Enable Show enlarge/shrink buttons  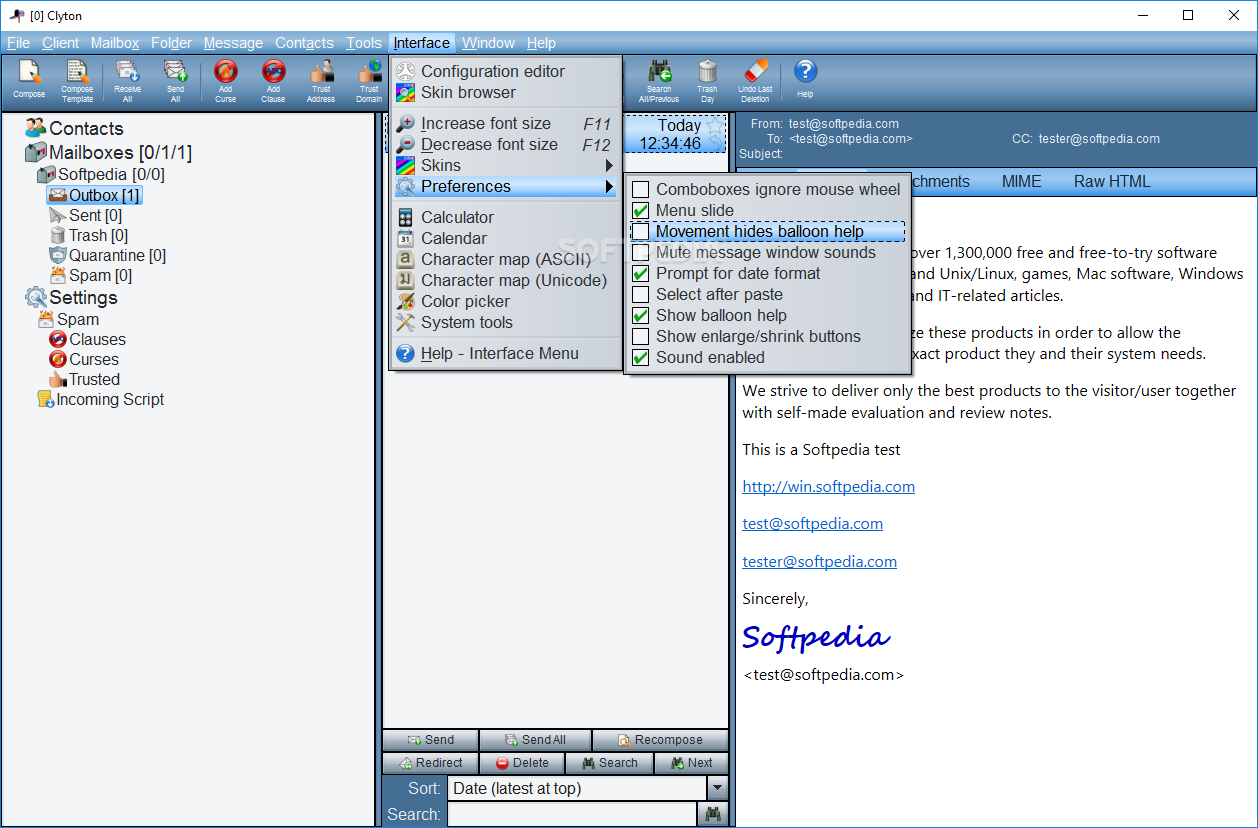[x=765, y=336]
